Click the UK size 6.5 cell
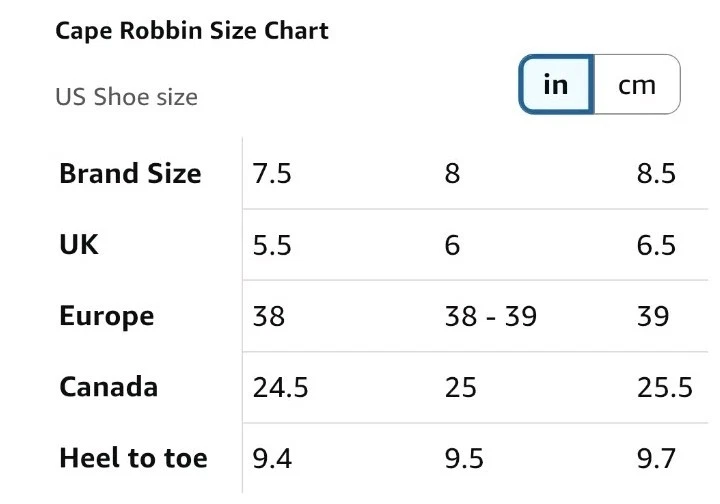Viewport: 720px width, 504px height. coord(656,245)
